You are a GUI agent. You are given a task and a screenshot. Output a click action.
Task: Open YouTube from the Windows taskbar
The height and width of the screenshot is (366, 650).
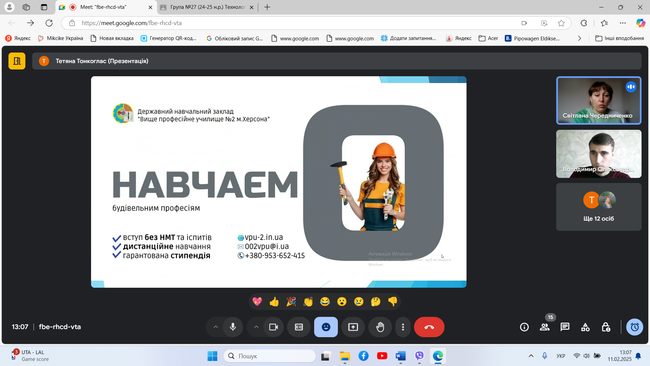382,356
